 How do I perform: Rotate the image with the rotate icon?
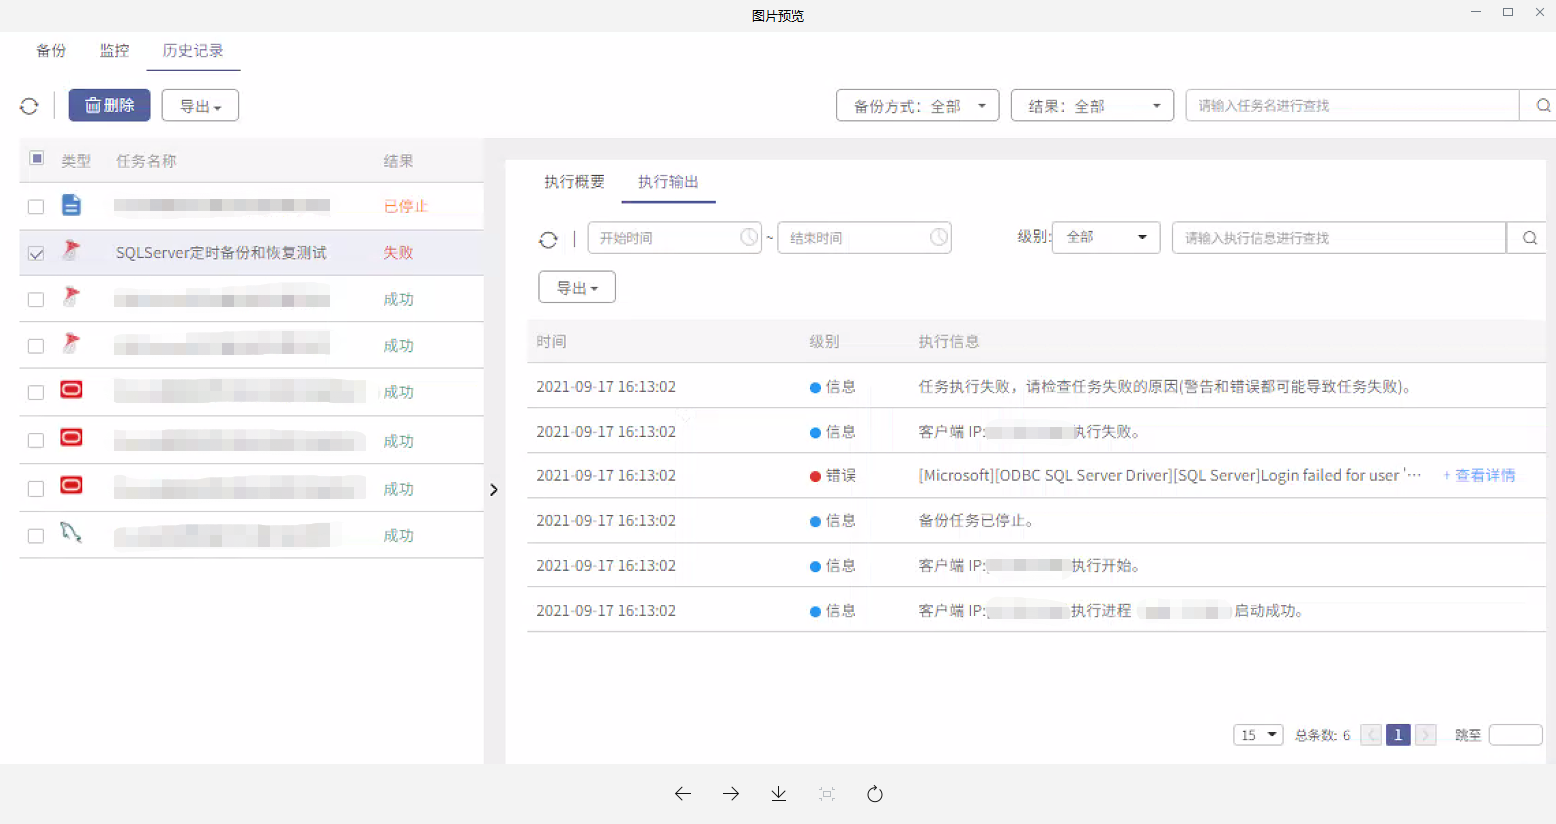coord(875,794)
